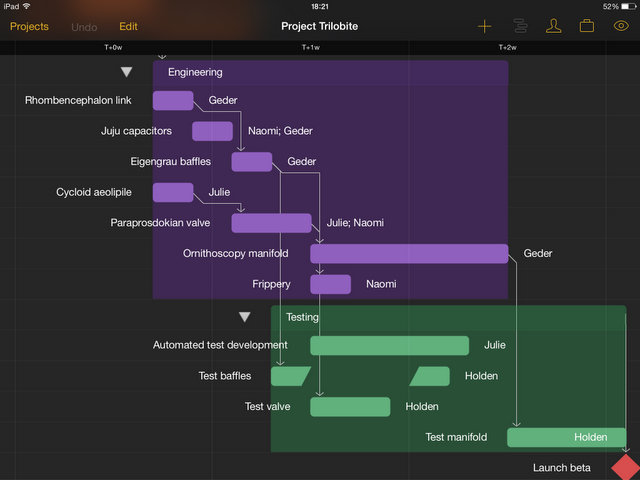This screenshot has width=640, height=480.
Task: Click the T+1w timeline header marker
Action: 311,47
